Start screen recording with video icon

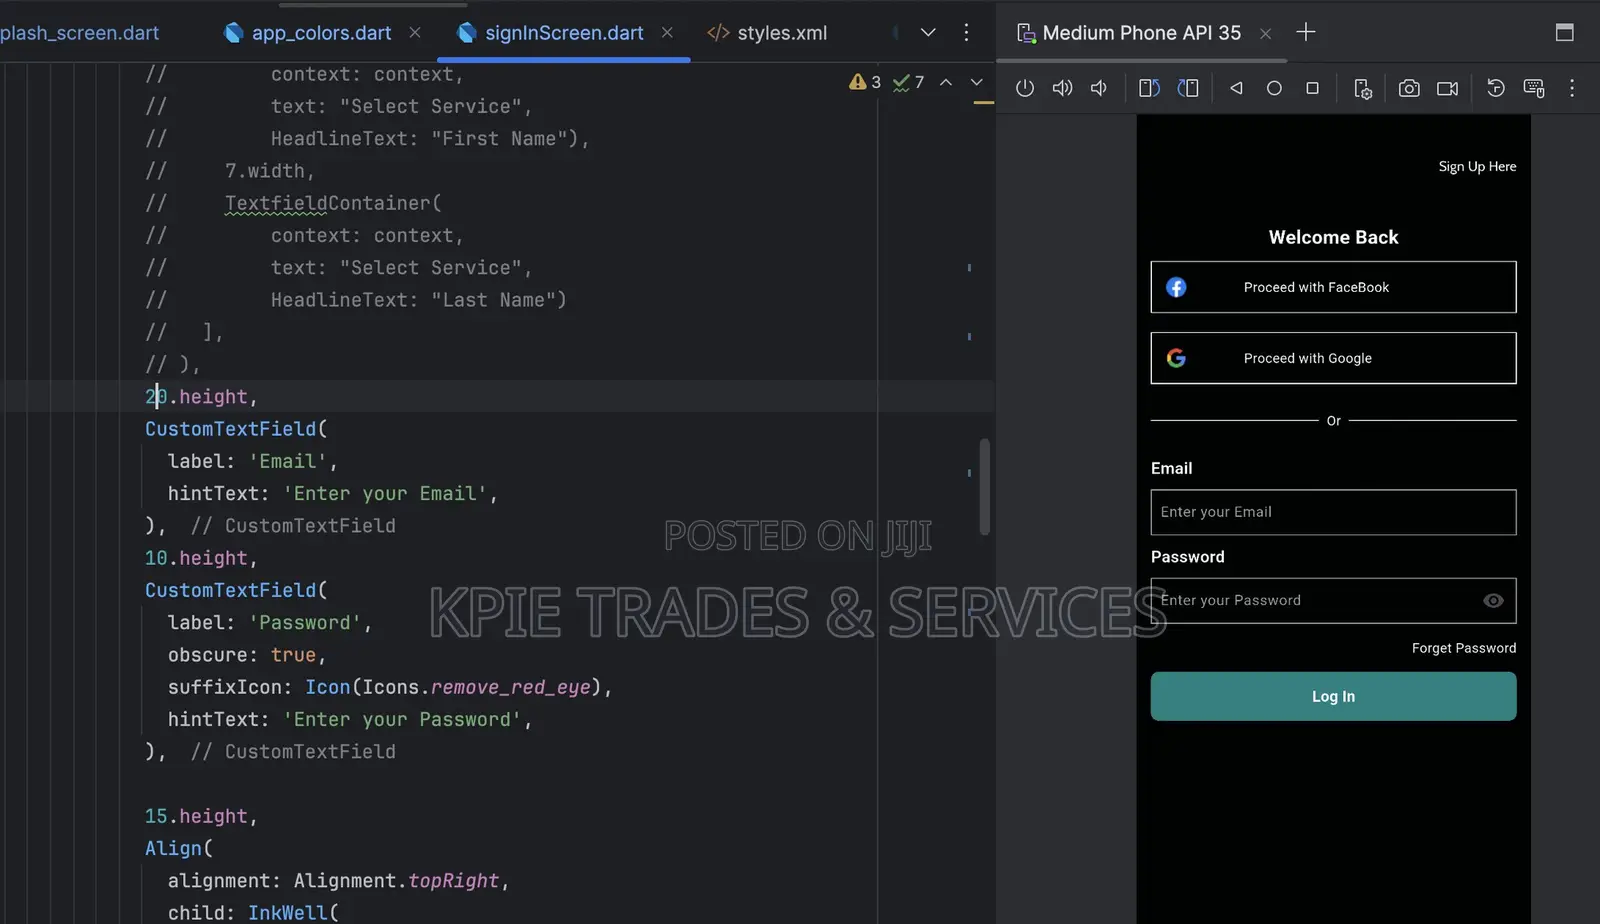[x=1447, y=88]
